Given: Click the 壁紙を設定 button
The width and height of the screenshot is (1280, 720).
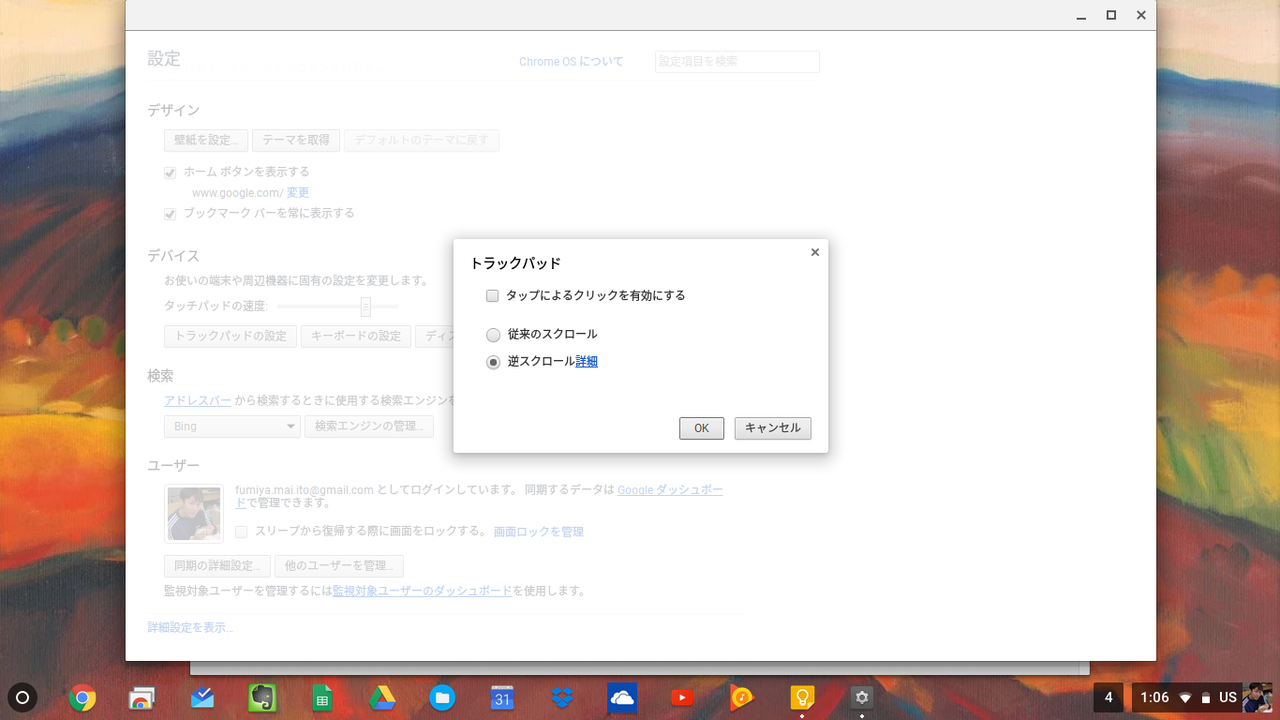Looking at the screenshot, I should (207, 140).
